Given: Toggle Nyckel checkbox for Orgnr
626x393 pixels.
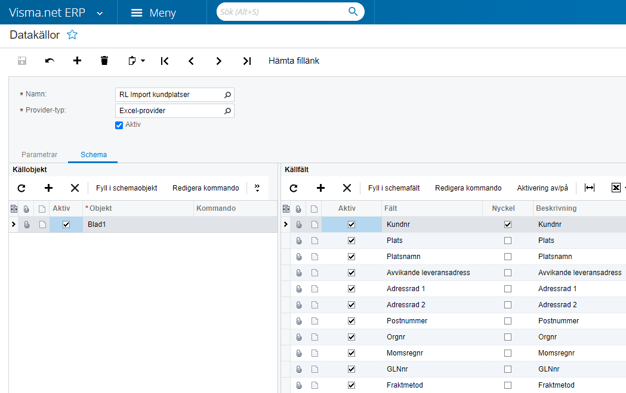Looking at the screenshot, I should coord(508,337).
